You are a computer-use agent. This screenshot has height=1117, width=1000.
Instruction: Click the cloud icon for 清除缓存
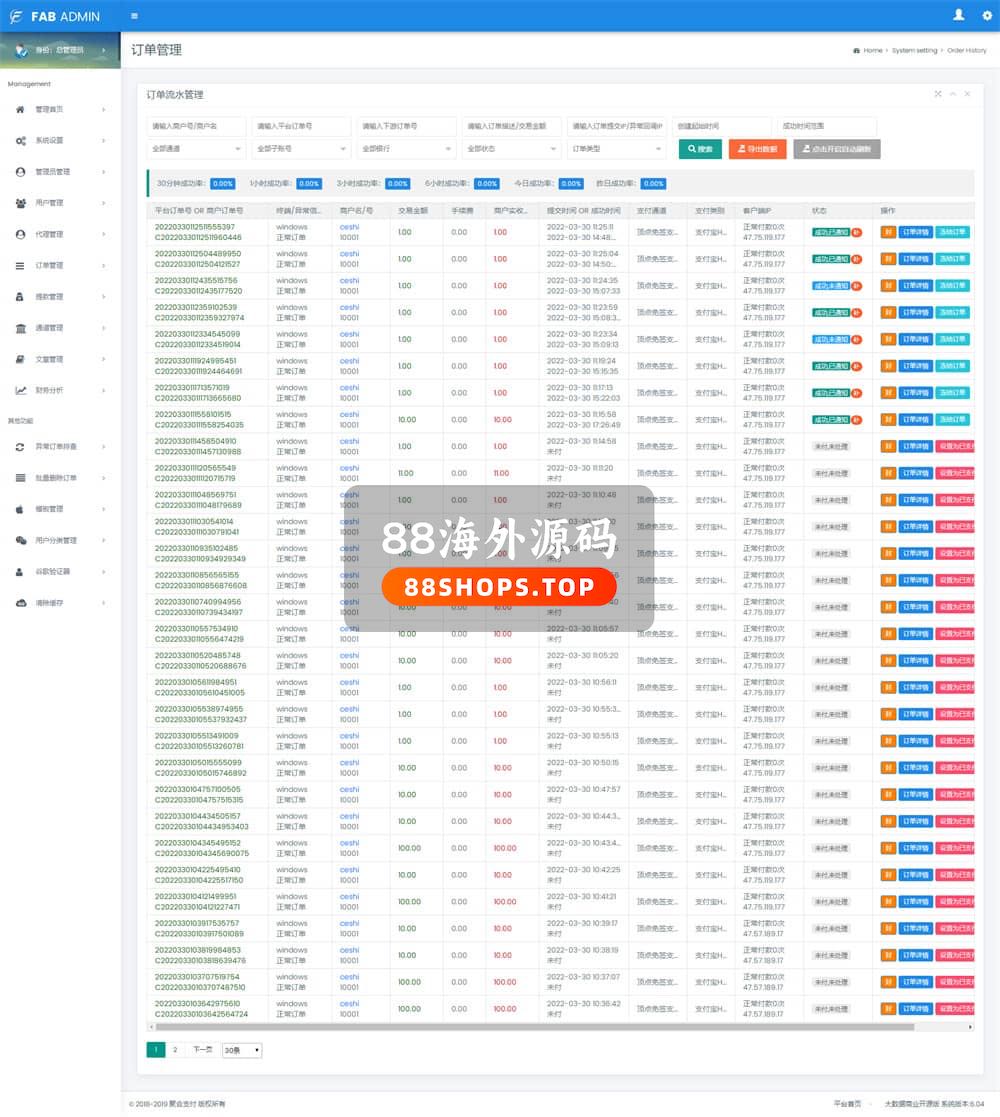pos(20,603)
